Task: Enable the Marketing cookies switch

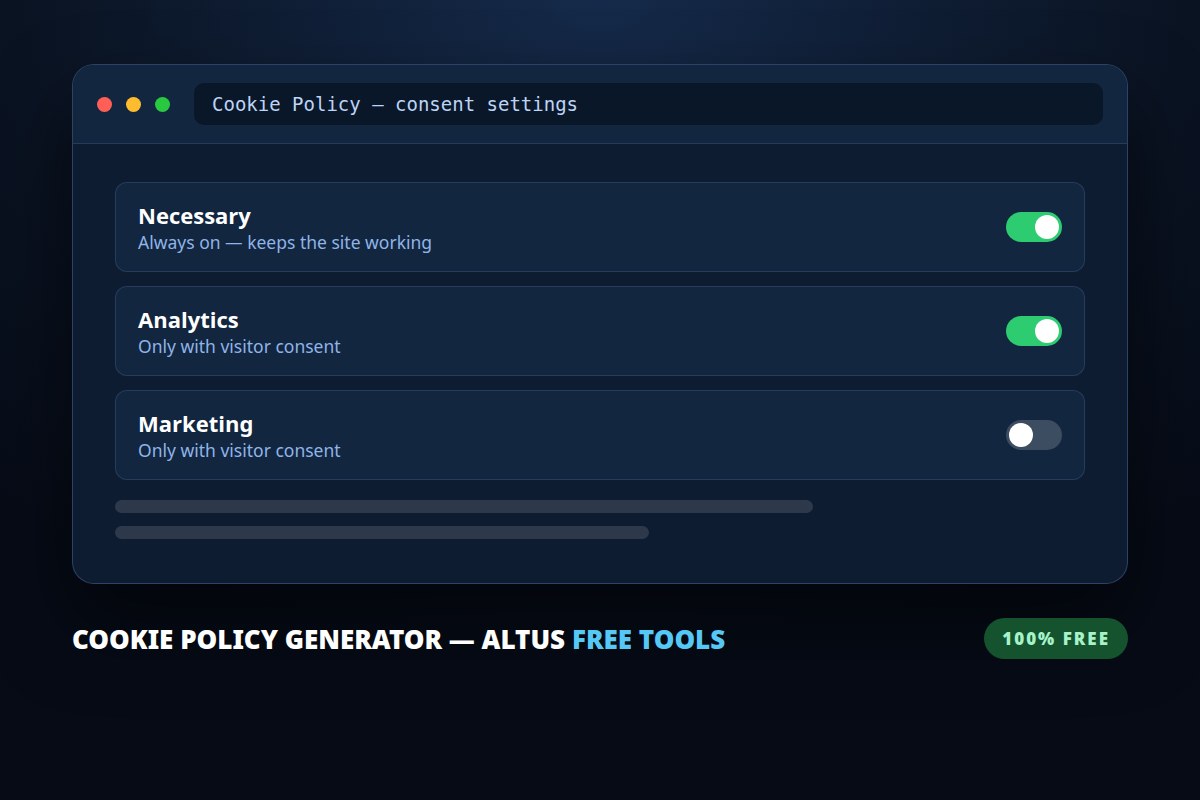Action: coord(1033,435)
